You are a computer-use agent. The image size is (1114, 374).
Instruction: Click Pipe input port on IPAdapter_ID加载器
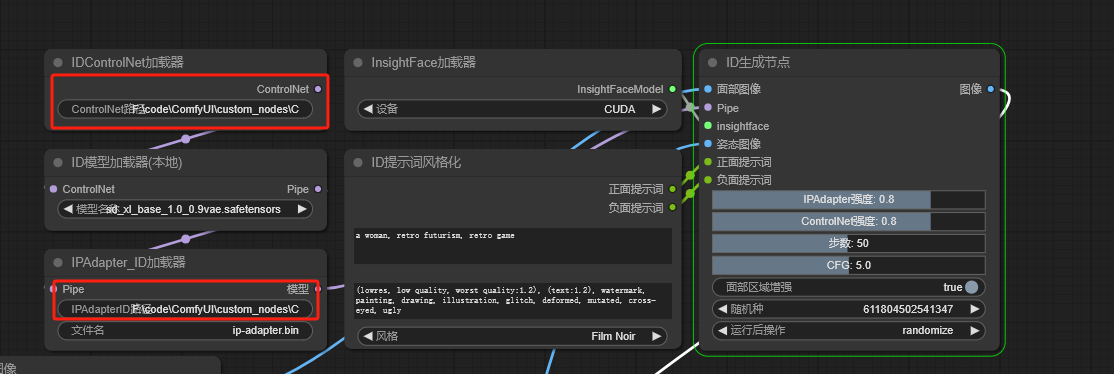(53, 289)
